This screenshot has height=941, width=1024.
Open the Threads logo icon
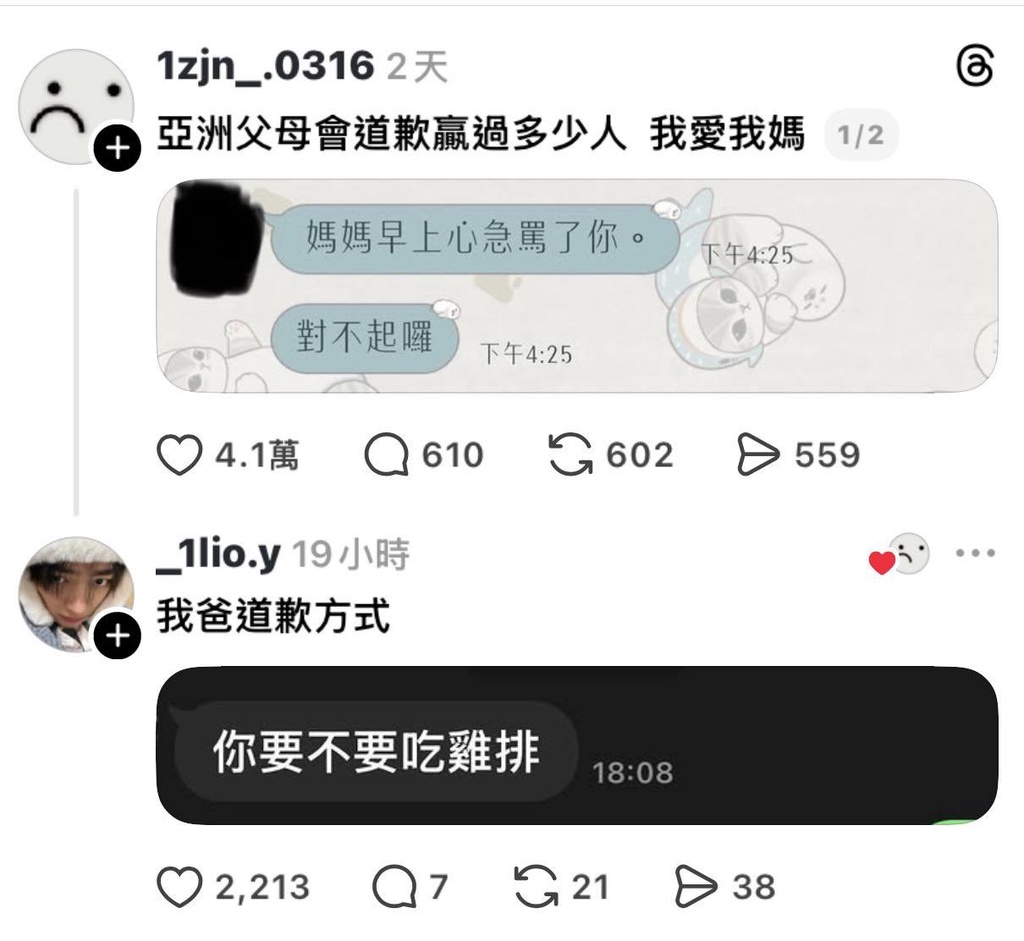975,65
